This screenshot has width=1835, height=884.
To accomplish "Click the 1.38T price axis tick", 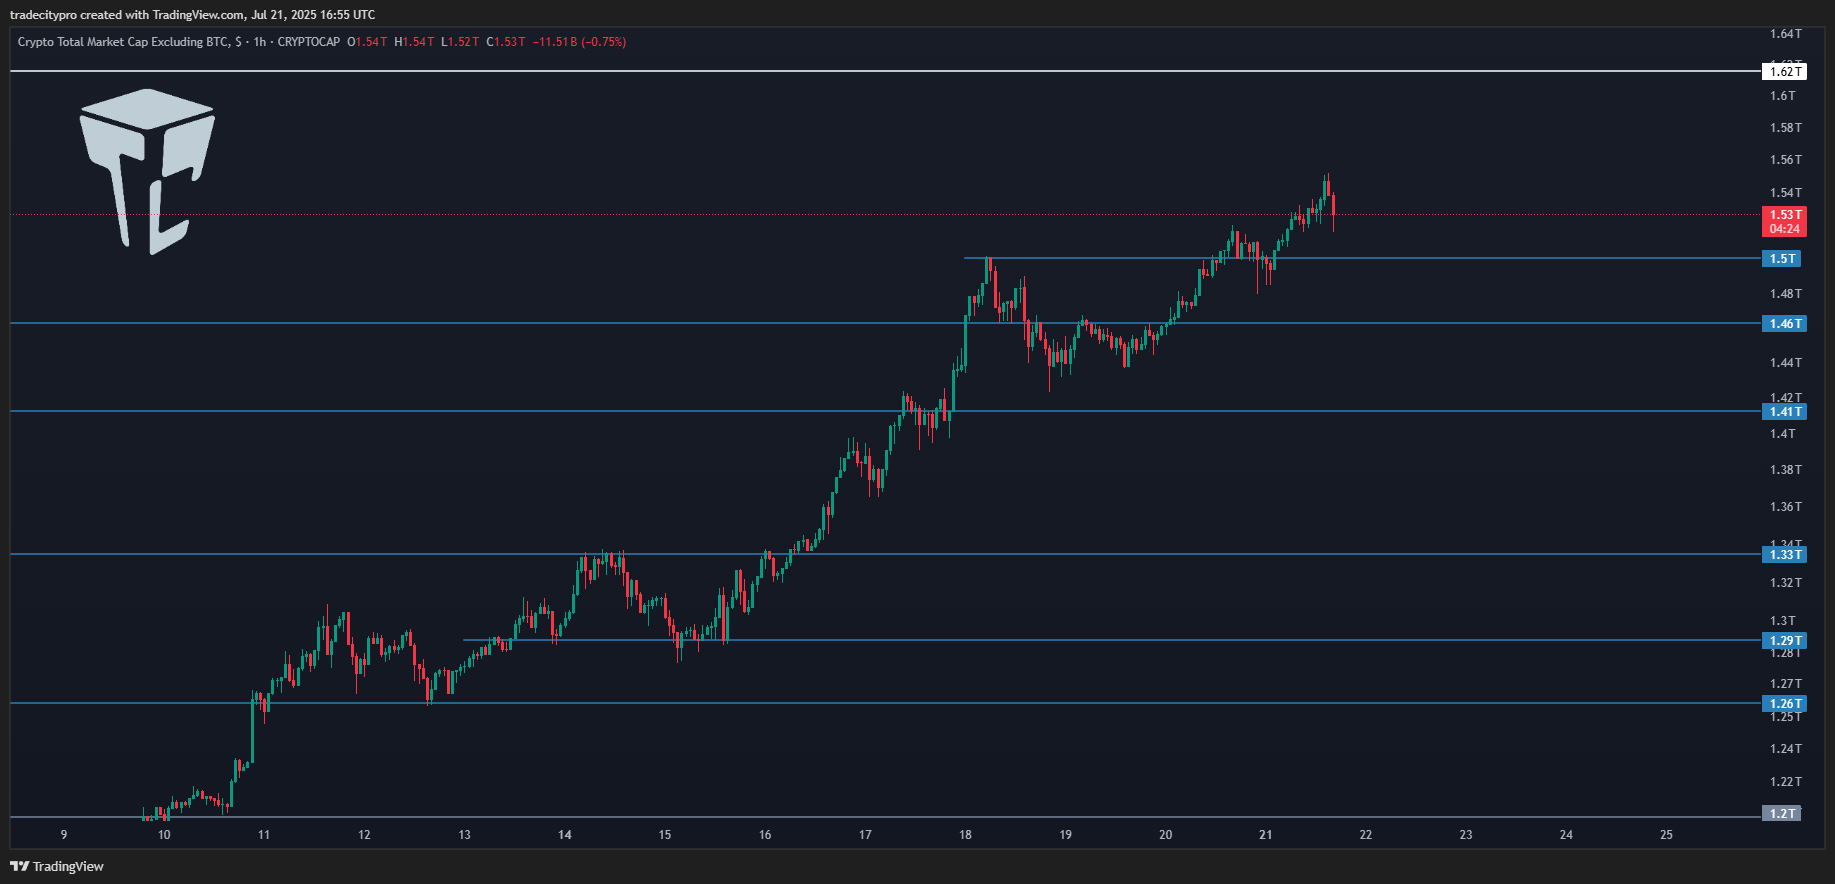I will coord(1785,469).
